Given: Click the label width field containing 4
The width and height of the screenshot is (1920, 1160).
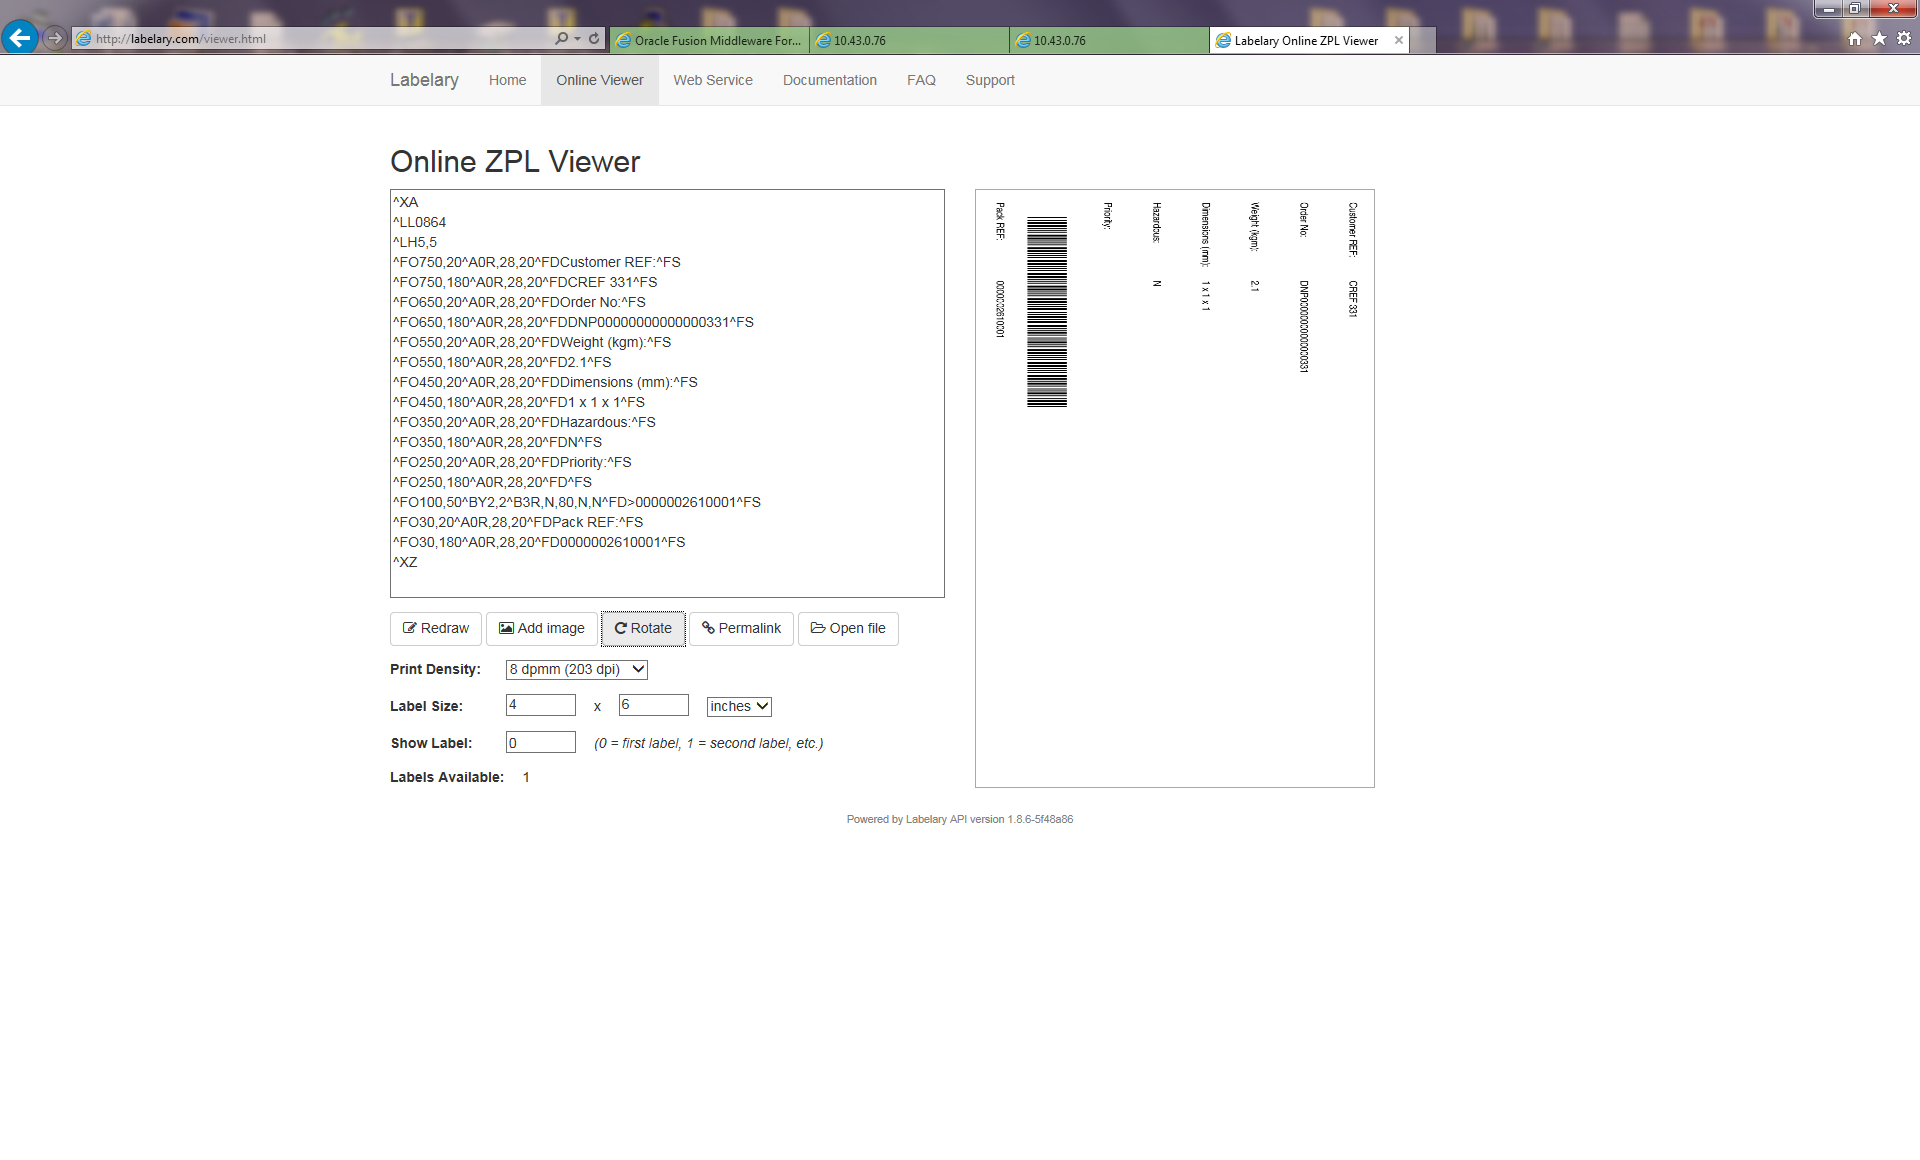Looking at the screenshot, I should (541, 705).
